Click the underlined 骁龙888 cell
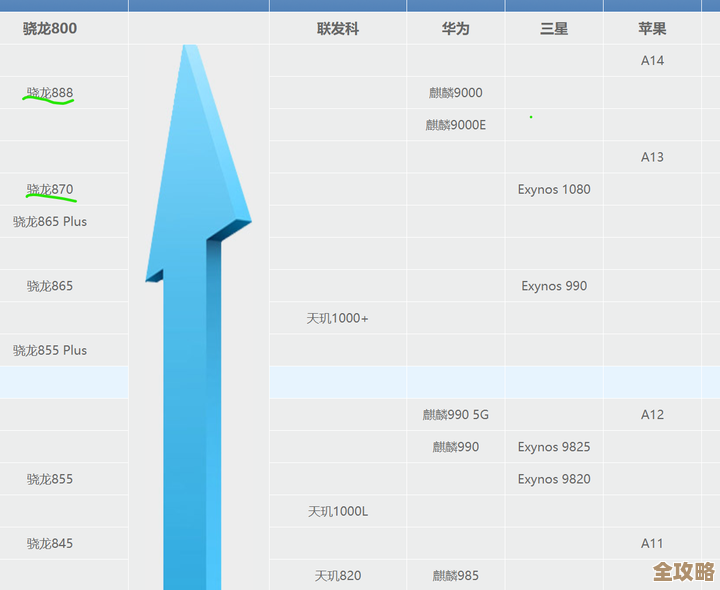Viewport: 720px width, 590px height. (x=50, y=93)
